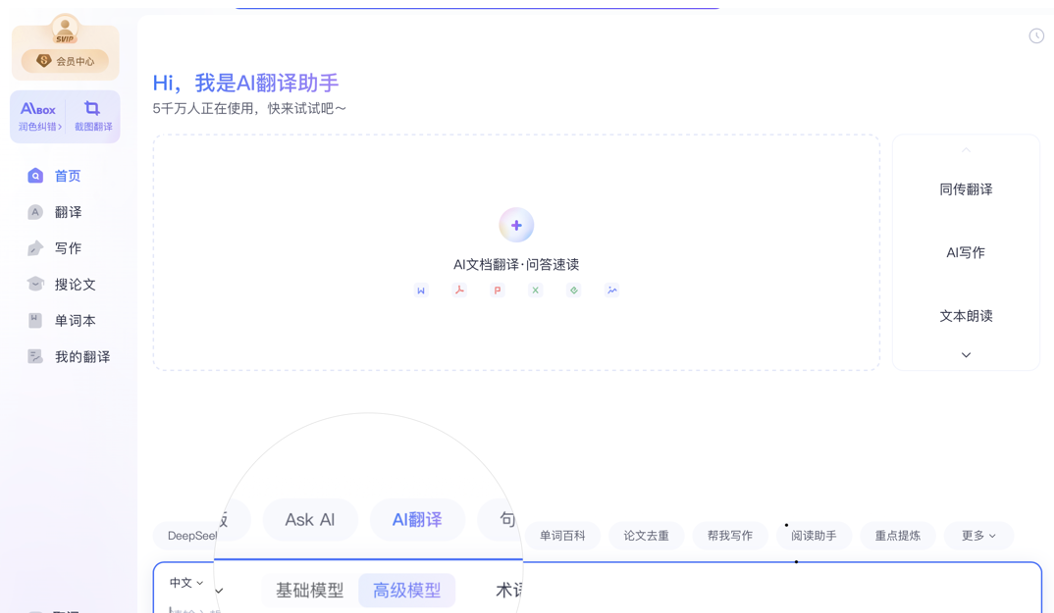Open the screenshot translation crop tool

92,116
